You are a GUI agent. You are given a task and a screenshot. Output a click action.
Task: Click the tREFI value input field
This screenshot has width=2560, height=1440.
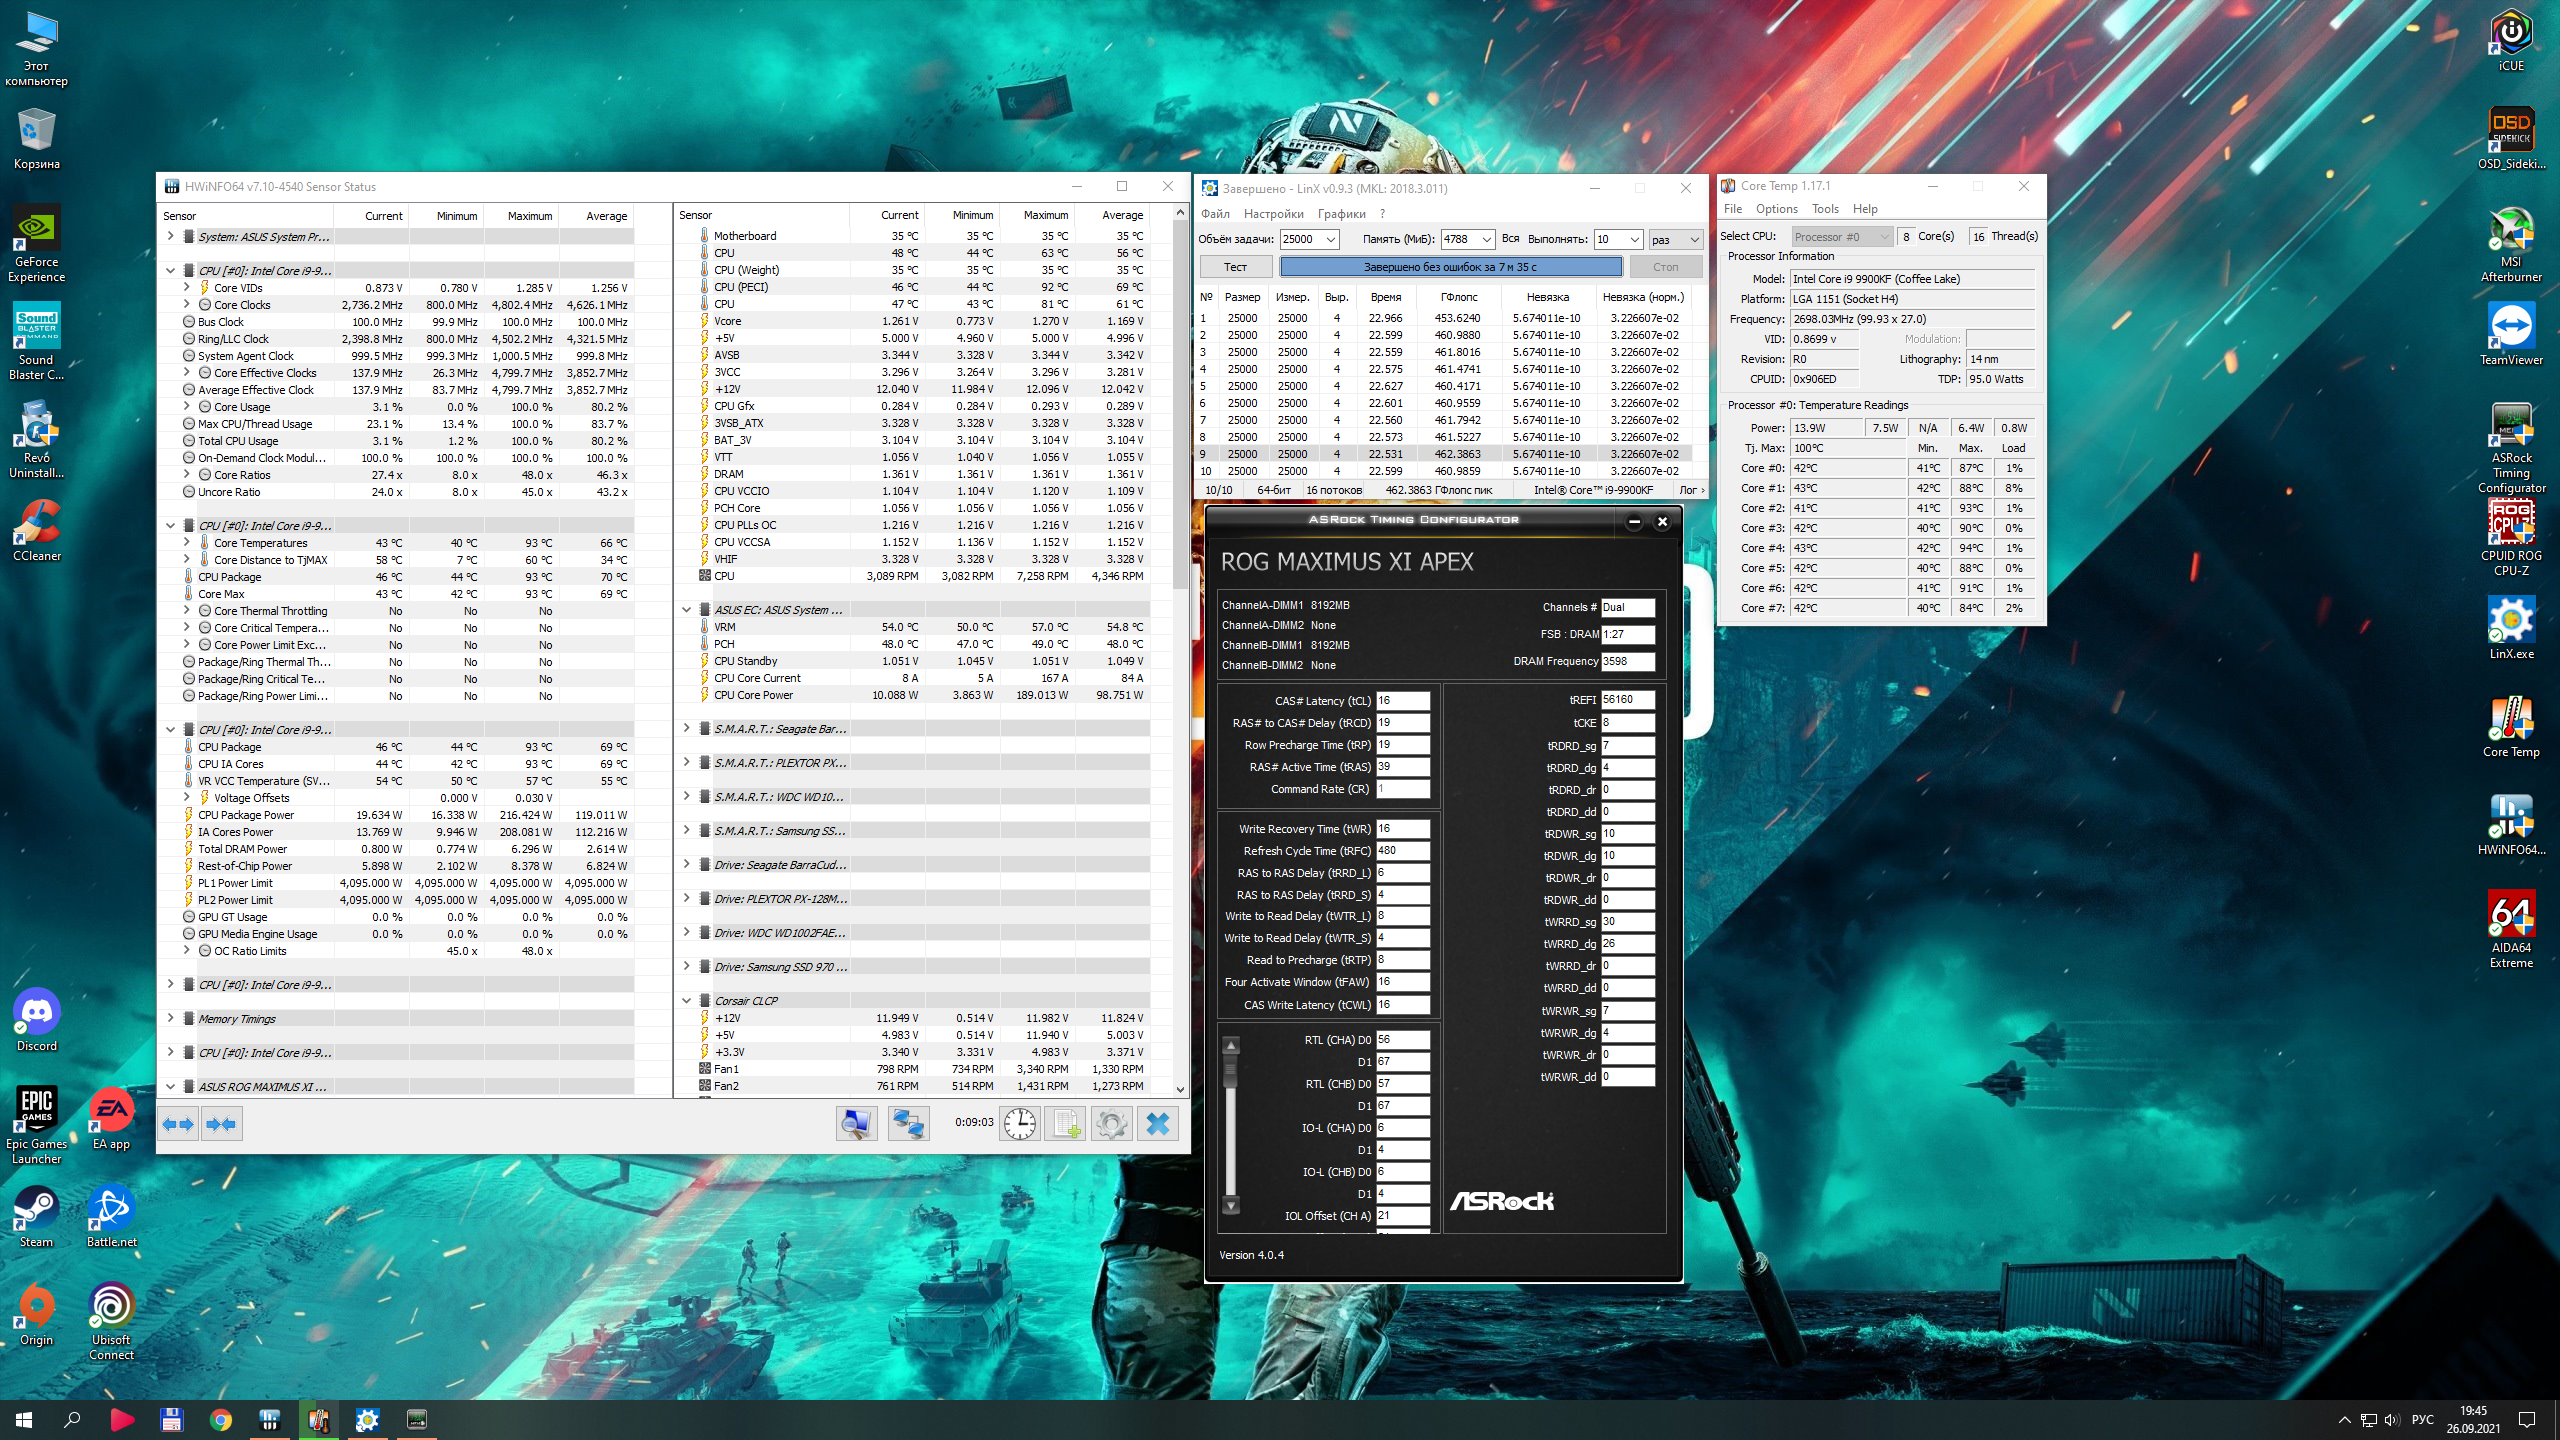click(1627, 700)
